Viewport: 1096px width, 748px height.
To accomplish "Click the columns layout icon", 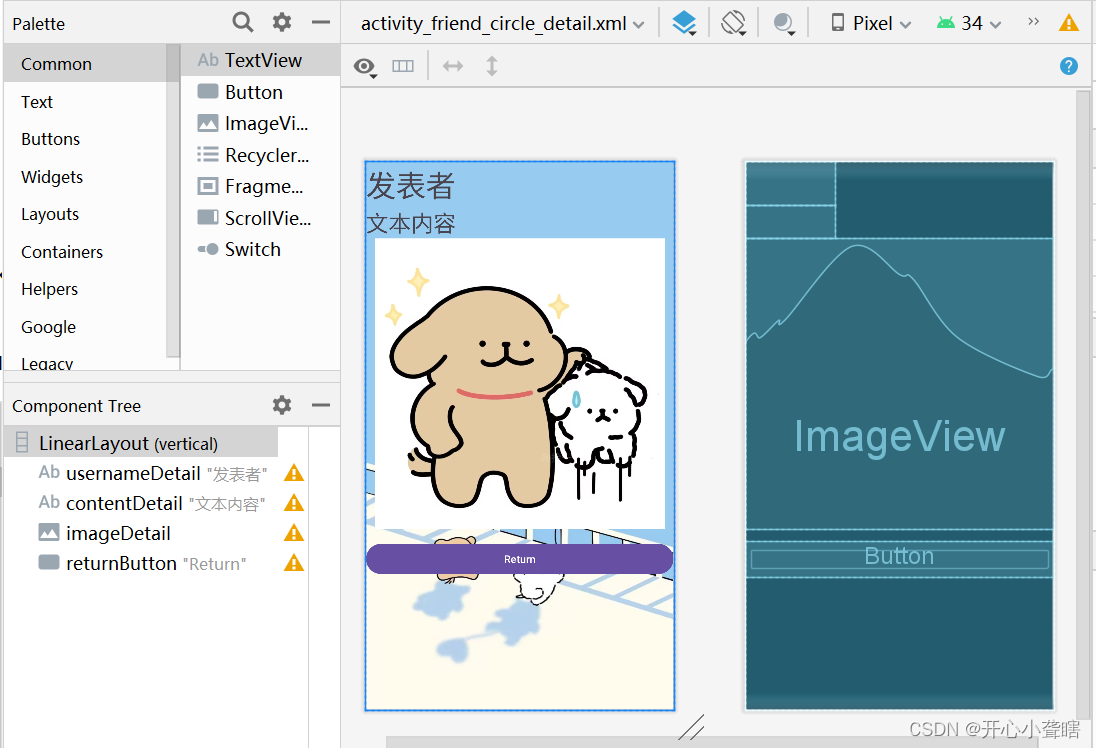I will click(403, 66).
